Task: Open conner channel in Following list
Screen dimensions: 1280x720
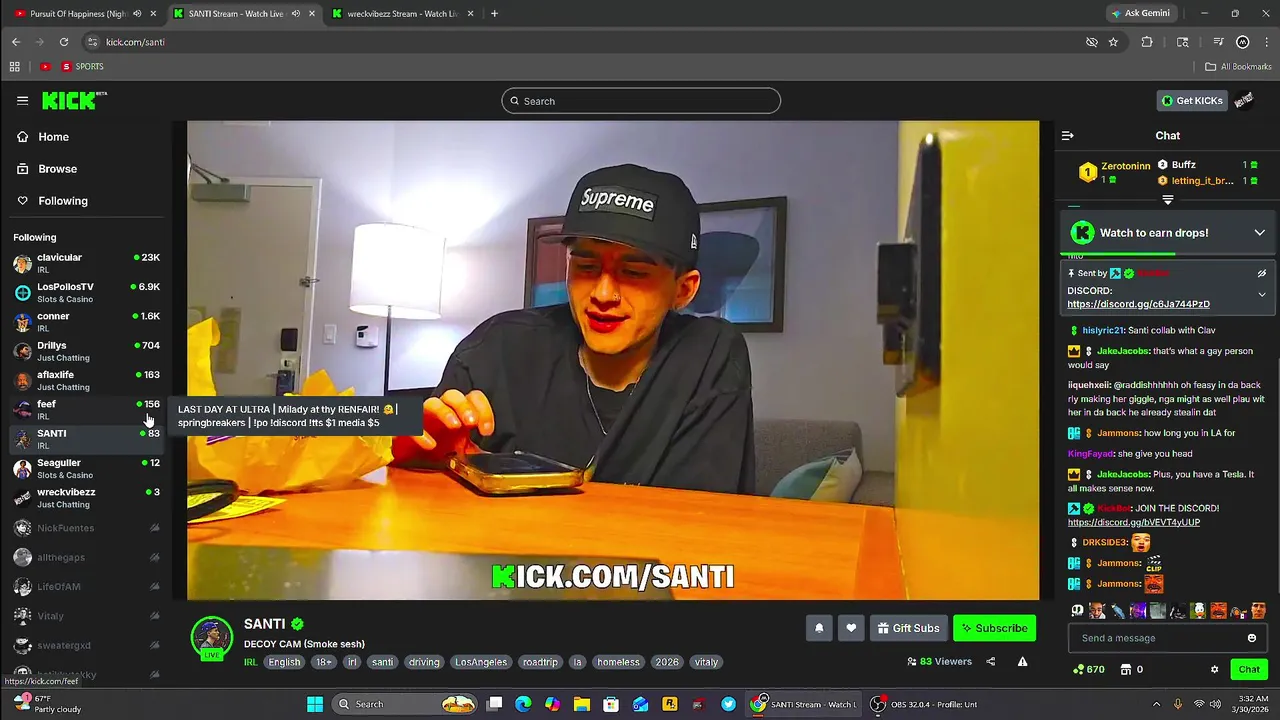Action: 86,322
